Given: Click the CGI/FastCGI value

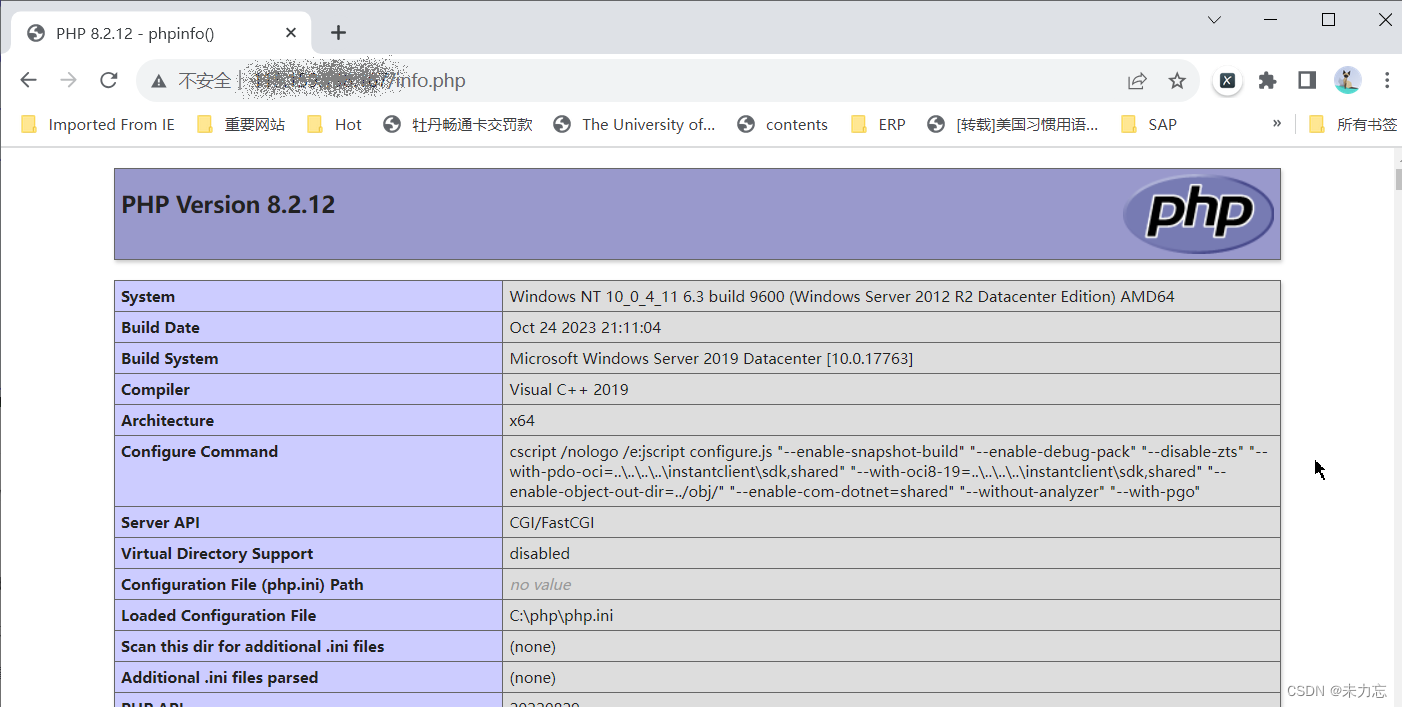Looking at the screenshot, I should (x=552, y=522).
